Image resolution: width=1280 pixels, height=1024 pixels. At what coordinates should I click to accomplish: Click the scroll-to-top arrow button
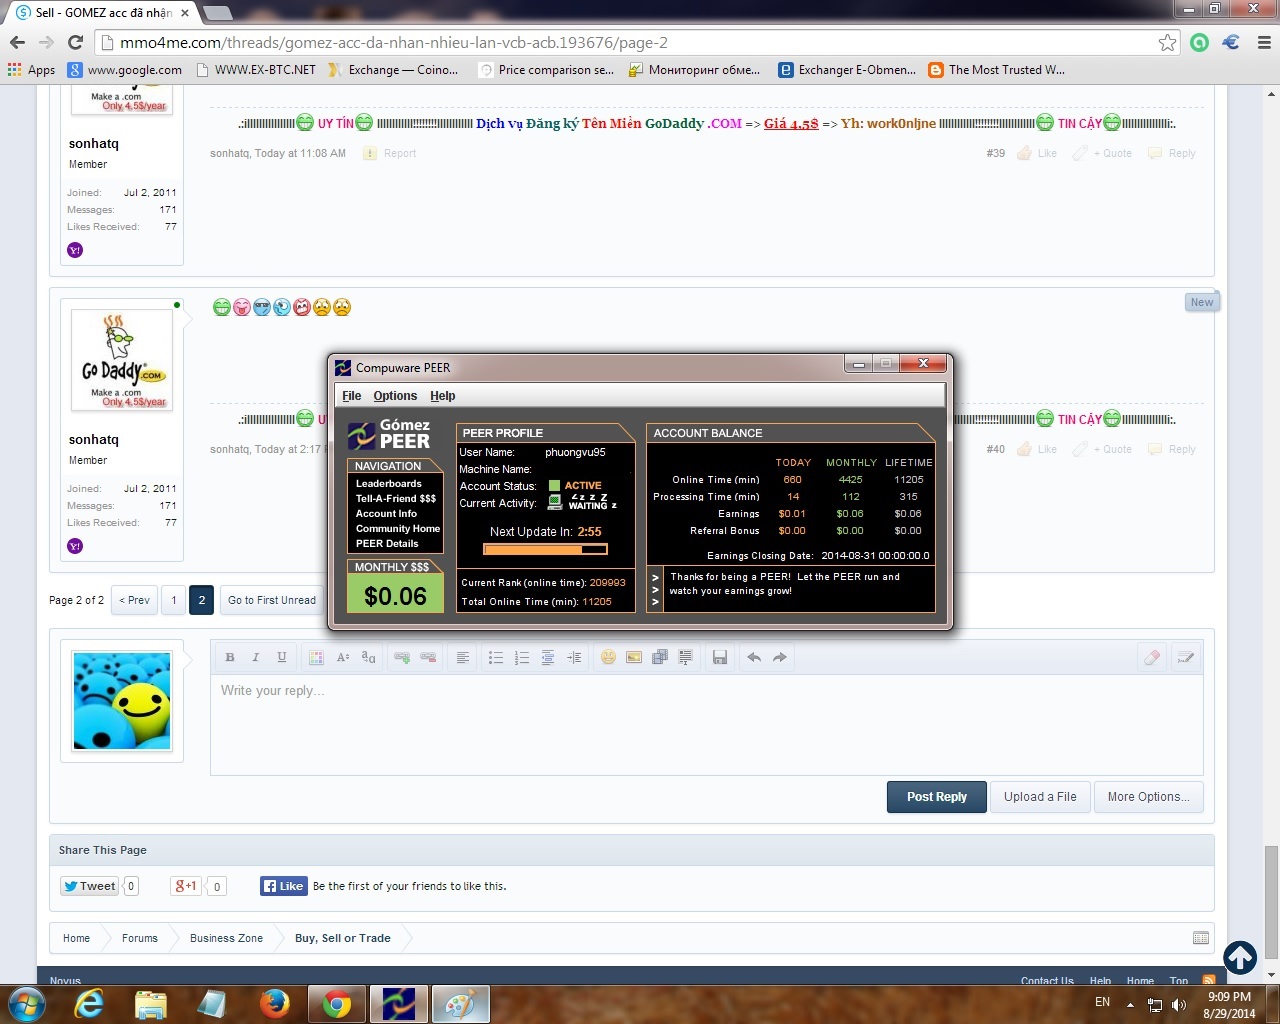click(x=1240, y=958)
